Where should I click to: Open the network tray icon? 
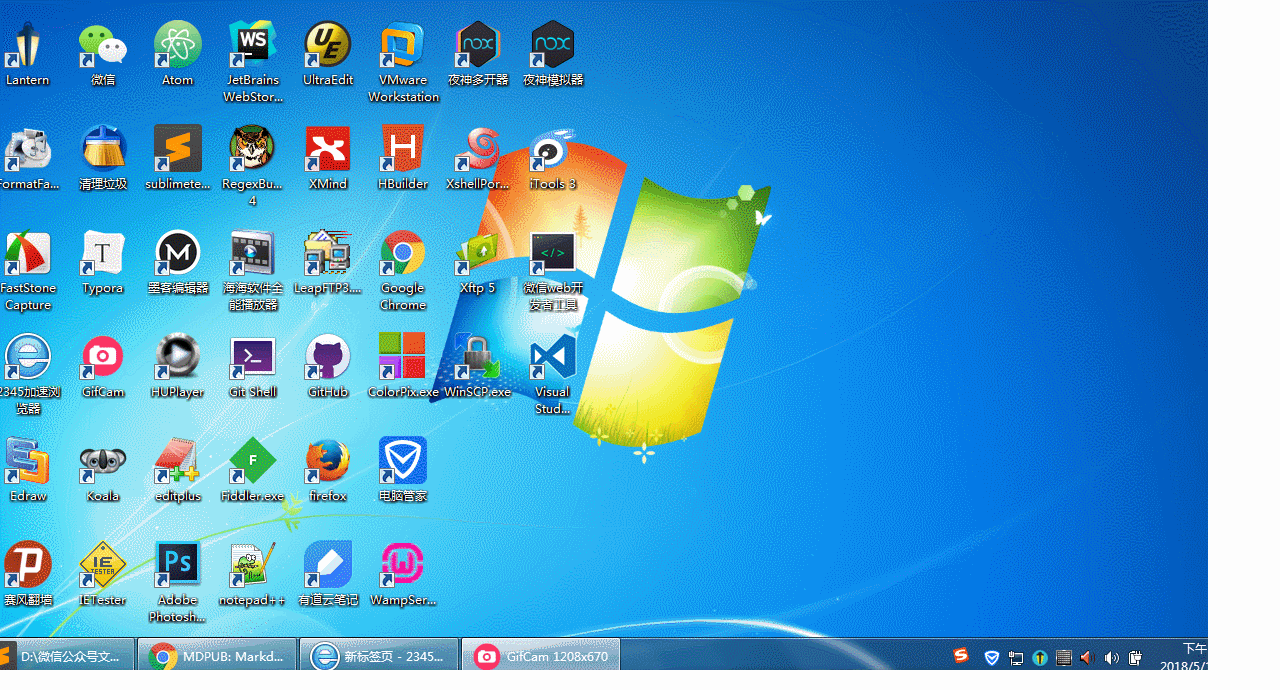click(1016, 658)
